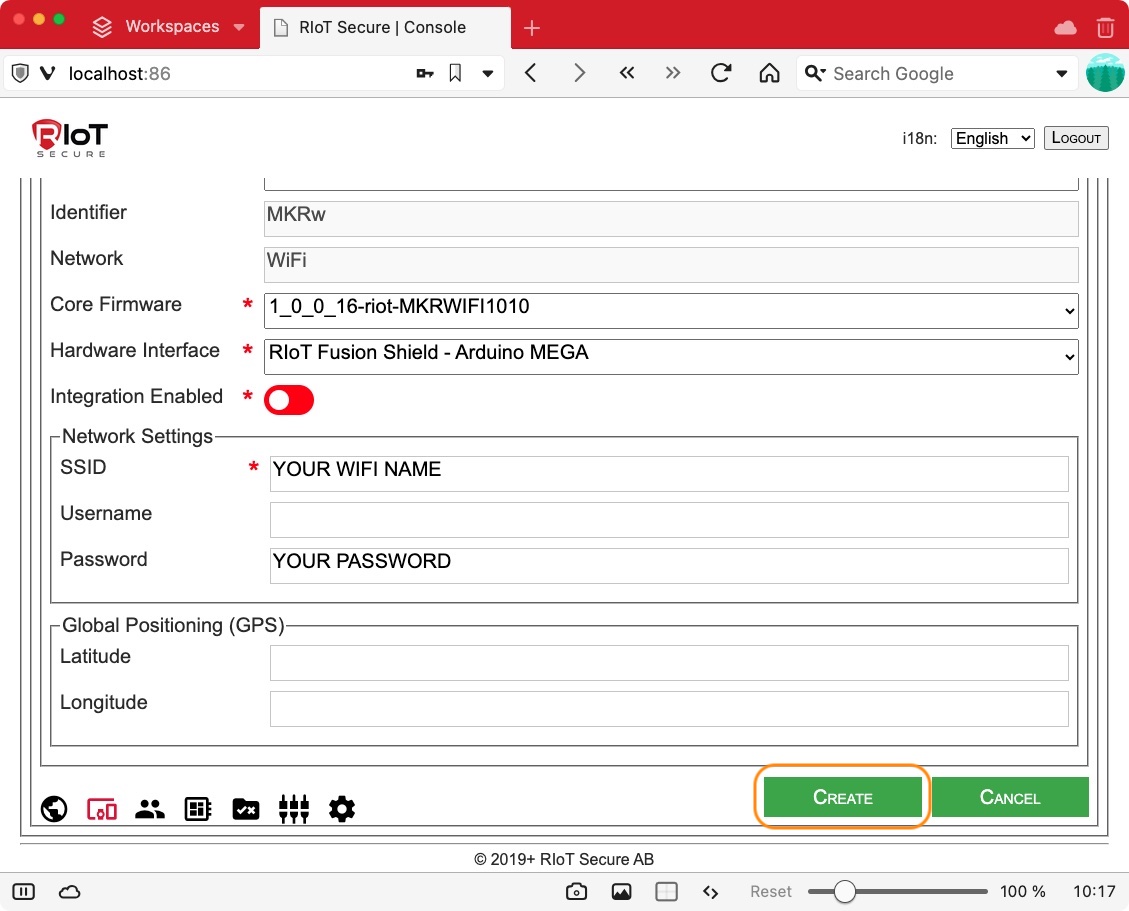
Task: Open the sliders icon in bottom navigation
Action: pyautogui.click(x=294, y=809)
